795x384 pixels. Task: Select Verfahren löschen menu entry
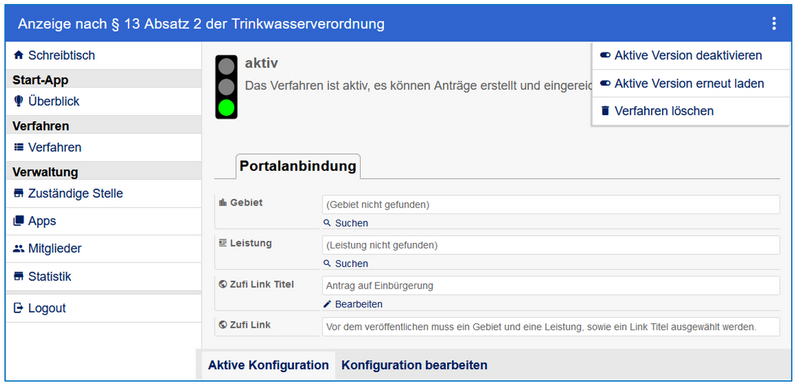tap(657, 111)
